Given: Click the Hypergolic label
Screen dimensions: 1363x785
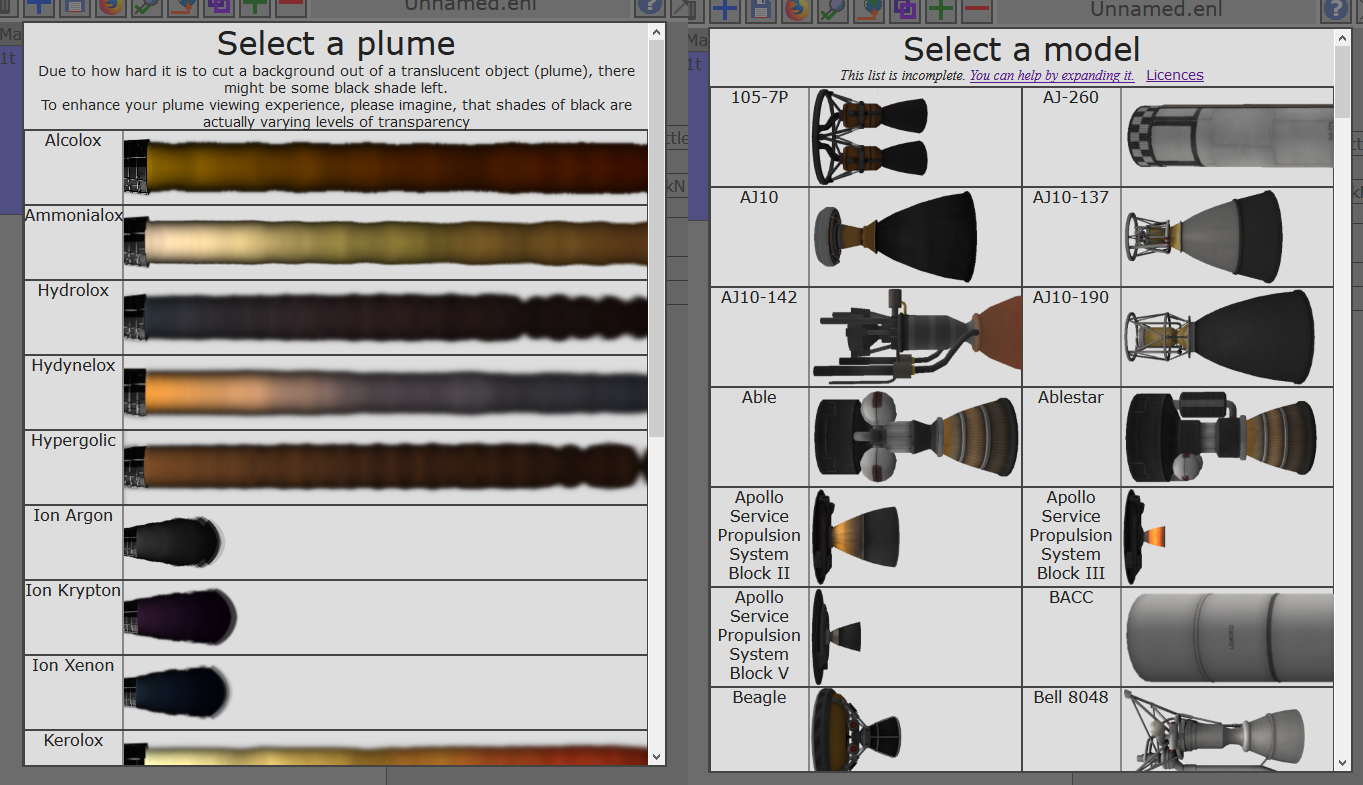Looking at the screenshot, I should [73, 441].
